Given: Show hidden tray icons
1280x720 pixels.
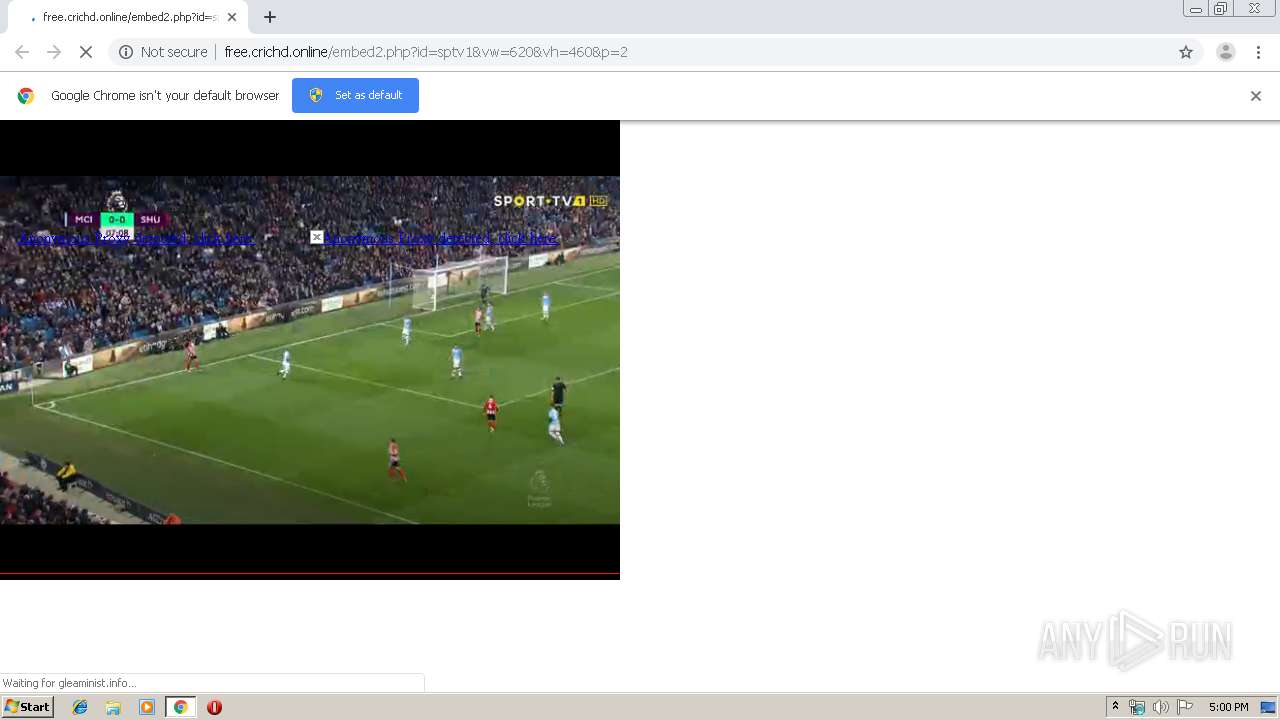Looking at the screenshot, I should click(1115, 707).
